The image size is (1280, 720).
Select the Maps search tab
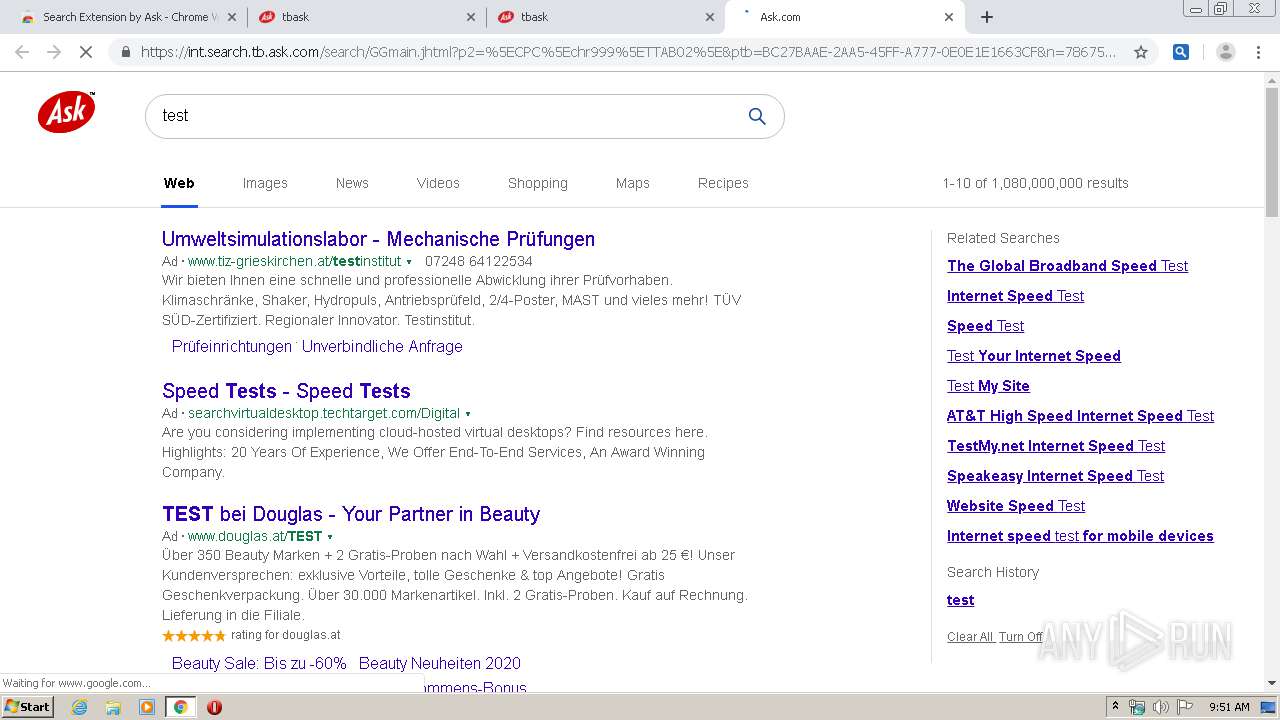tap(633, 183)
